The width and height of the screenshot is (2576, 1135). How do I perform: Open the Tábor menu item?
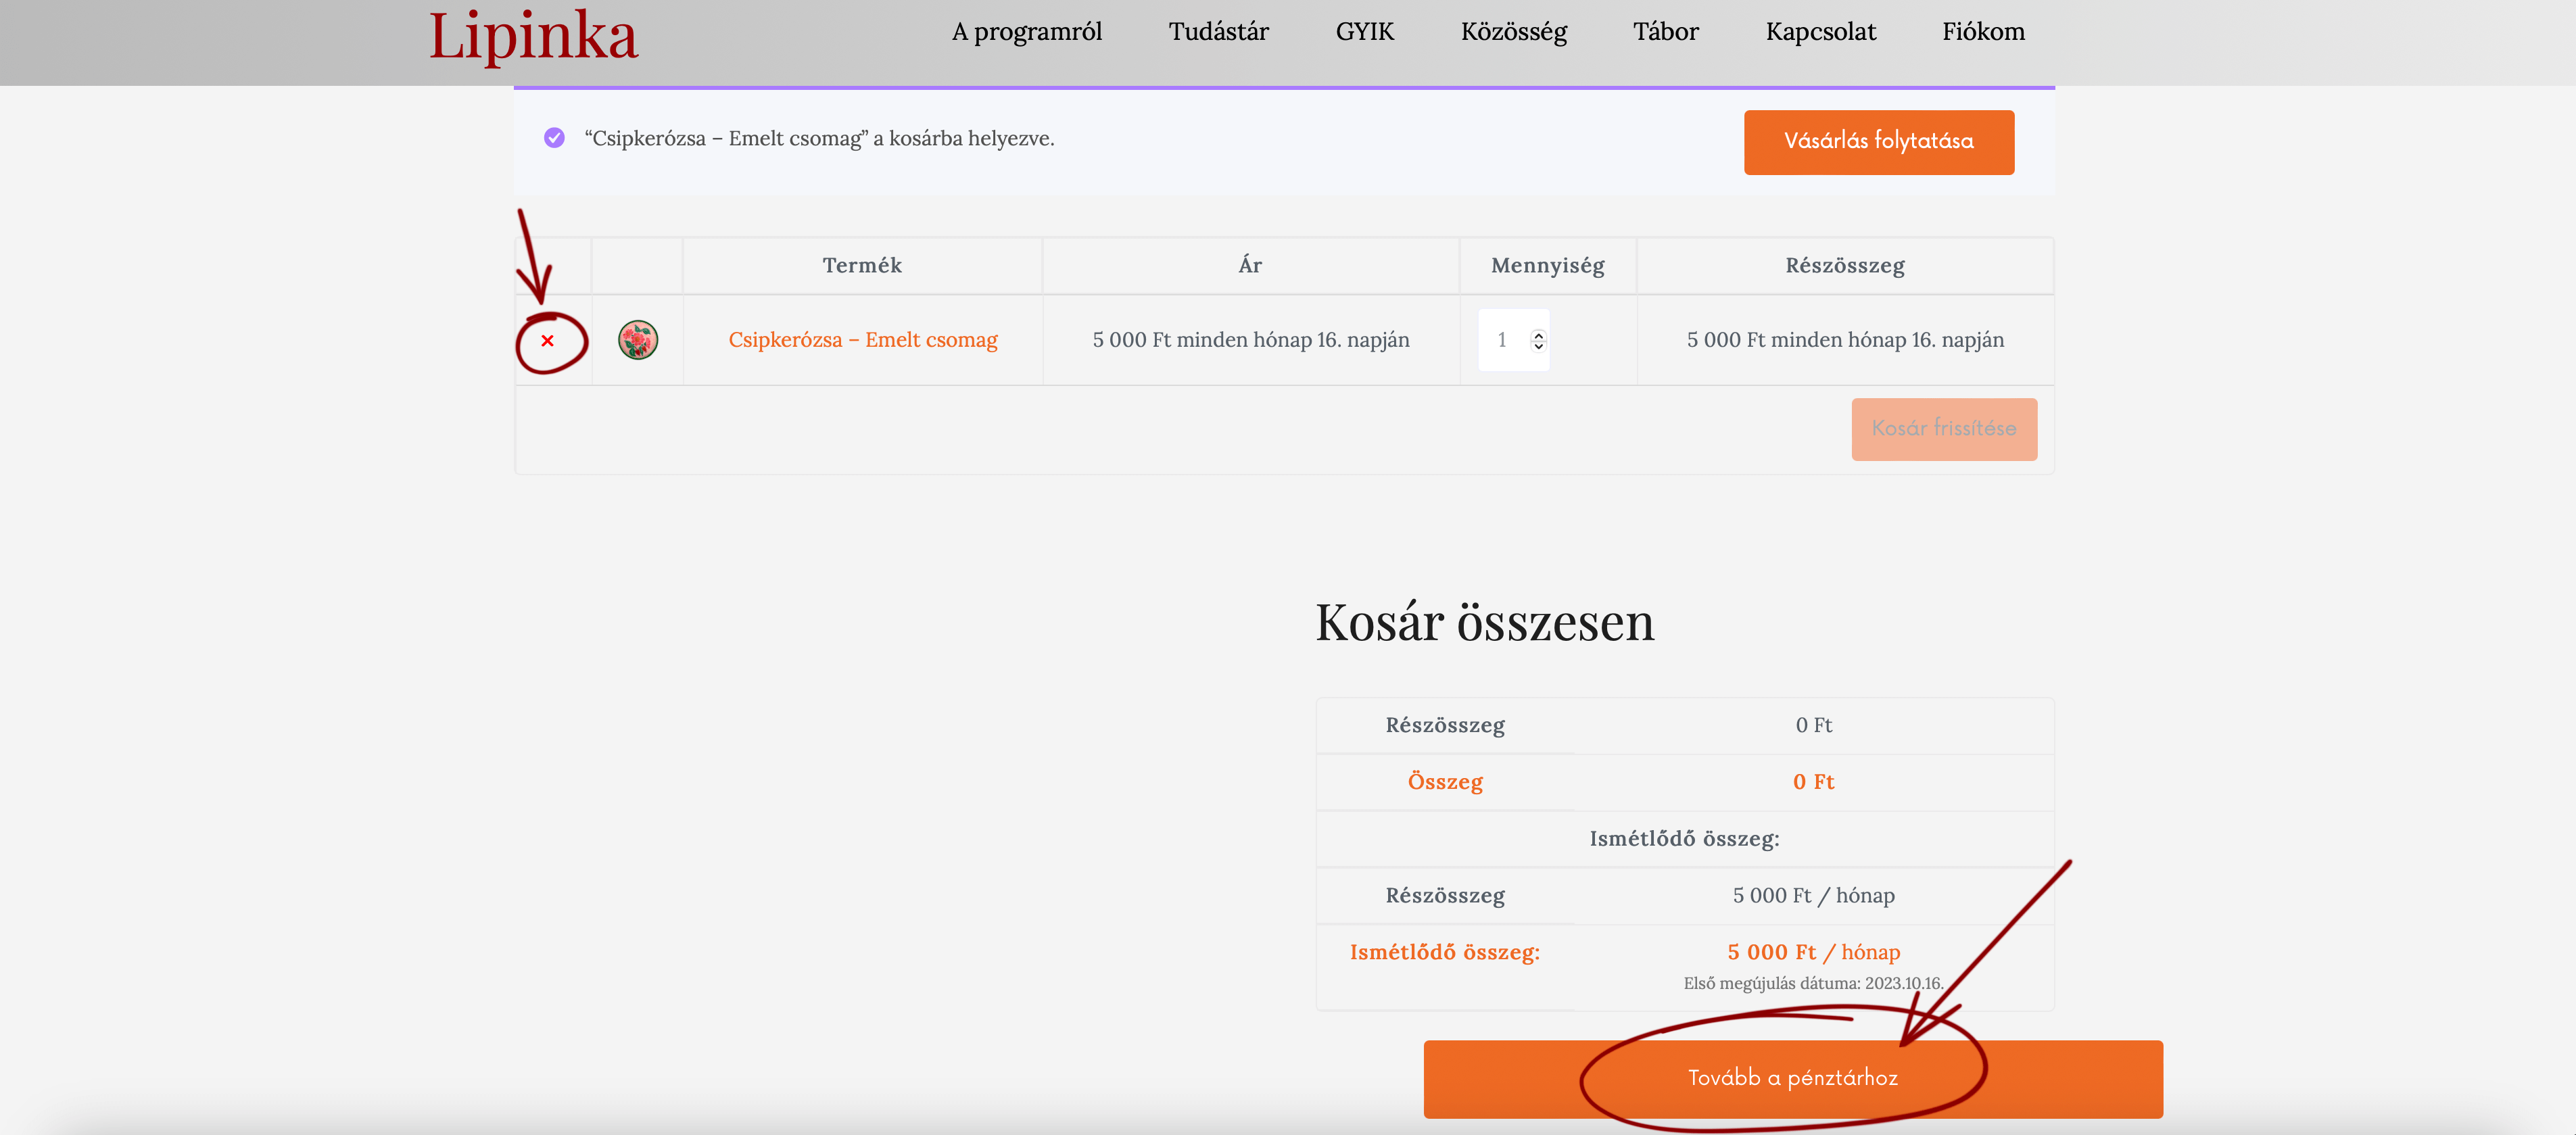pyautogui.click(x=1665, y=32)
